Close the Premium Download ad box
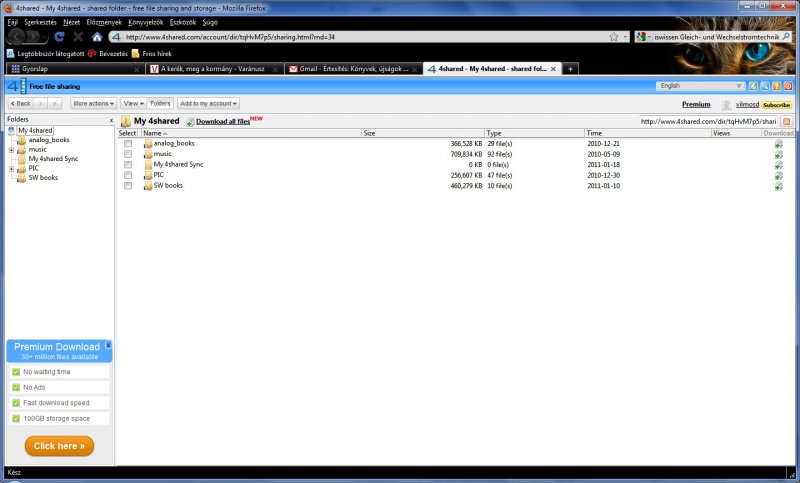 [108, 345]
